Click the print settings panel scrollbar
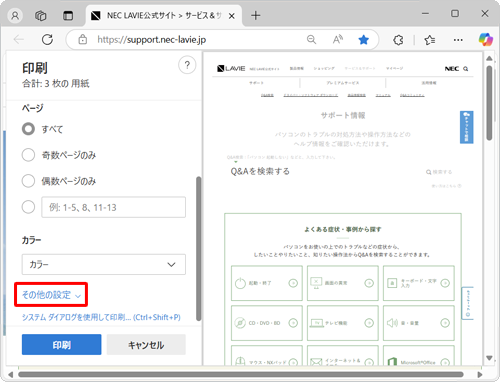The width and height of the screenshot is (500, 382). pos(199,248)
